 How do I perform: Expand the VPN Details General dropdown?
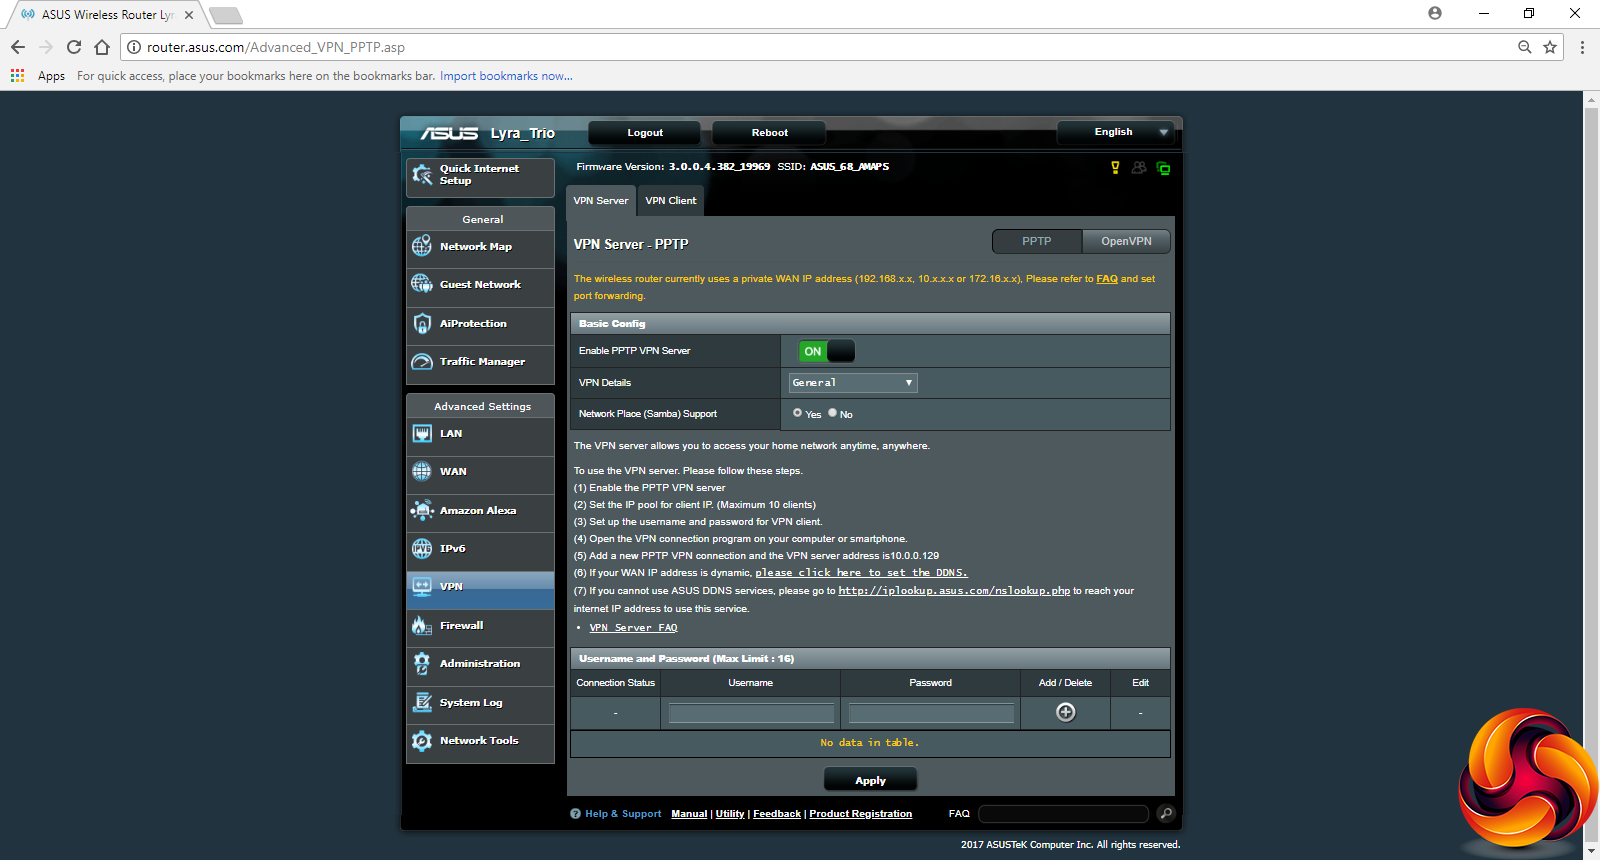853,383
